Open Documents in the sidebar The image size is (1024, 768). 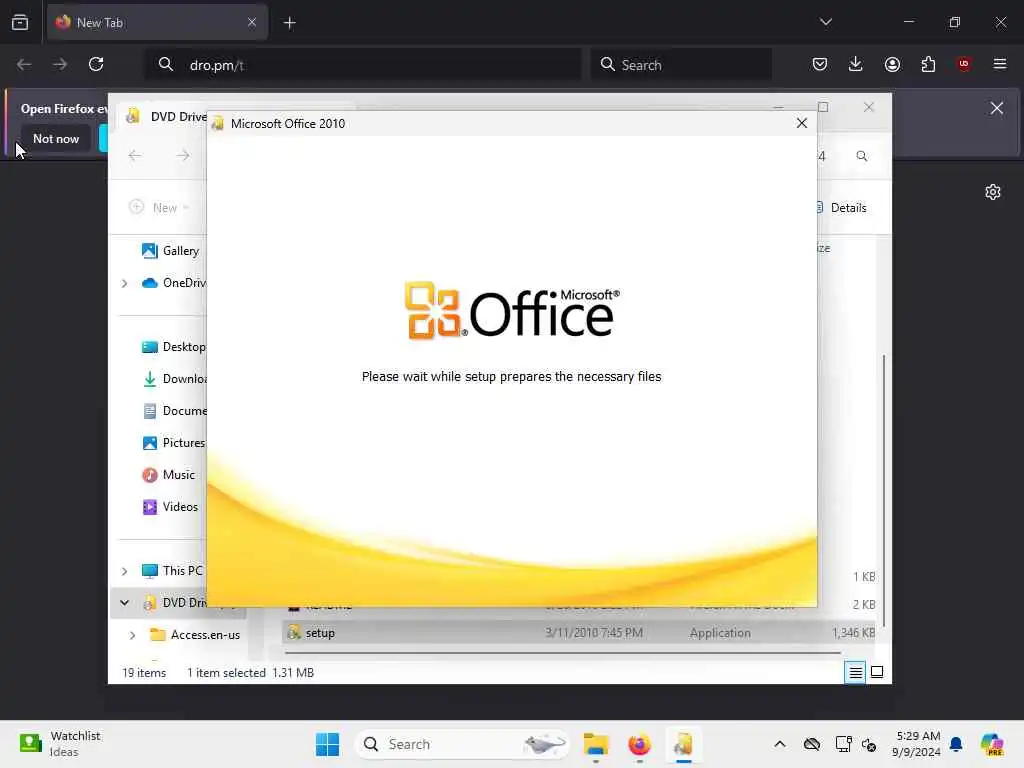point(174,411)
